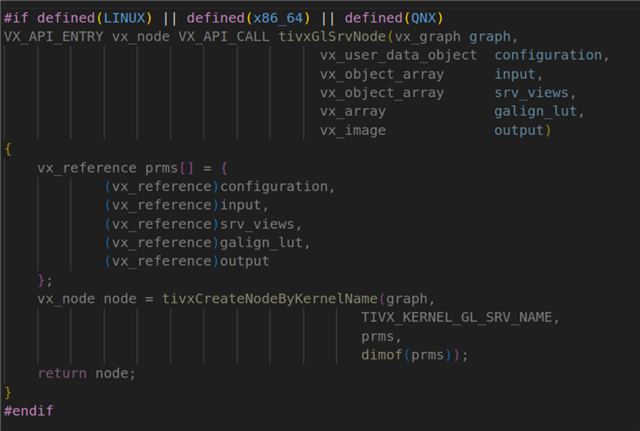Click the (vx_reference)input cast line

coord(187,205)
